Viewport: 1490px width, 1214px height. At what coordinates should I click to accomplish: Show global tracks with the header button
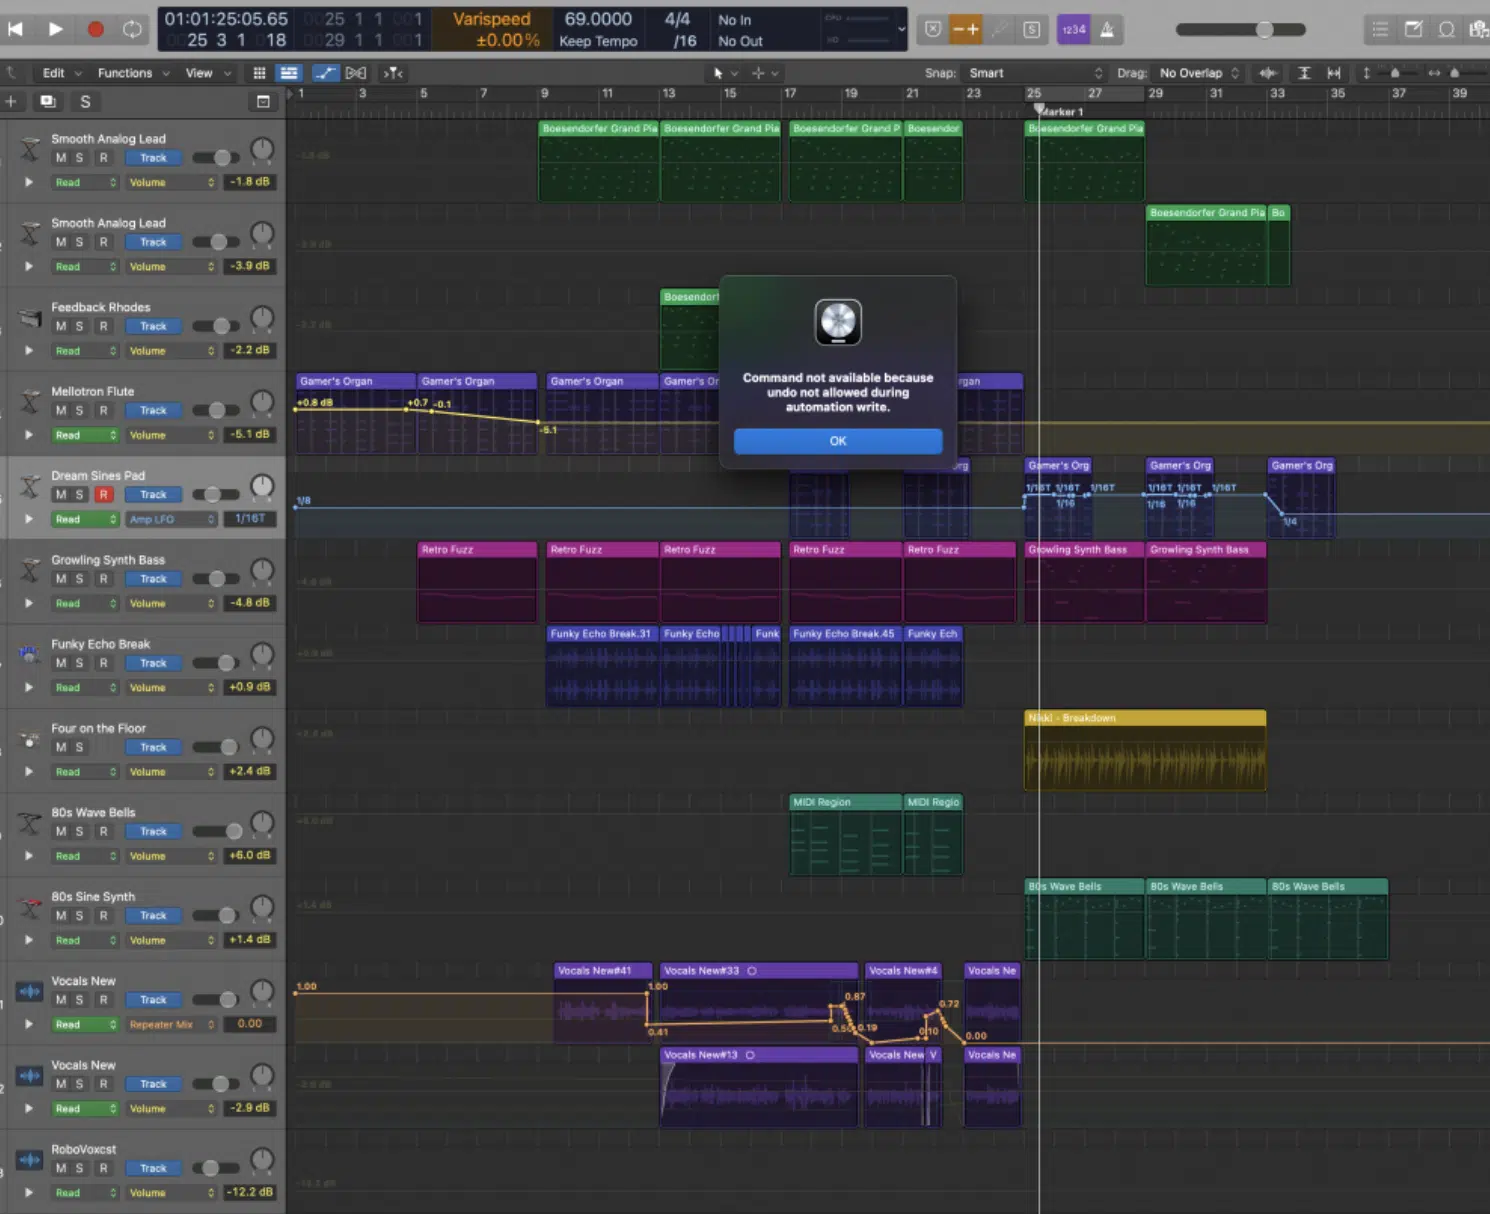click(x=263, y=101)
